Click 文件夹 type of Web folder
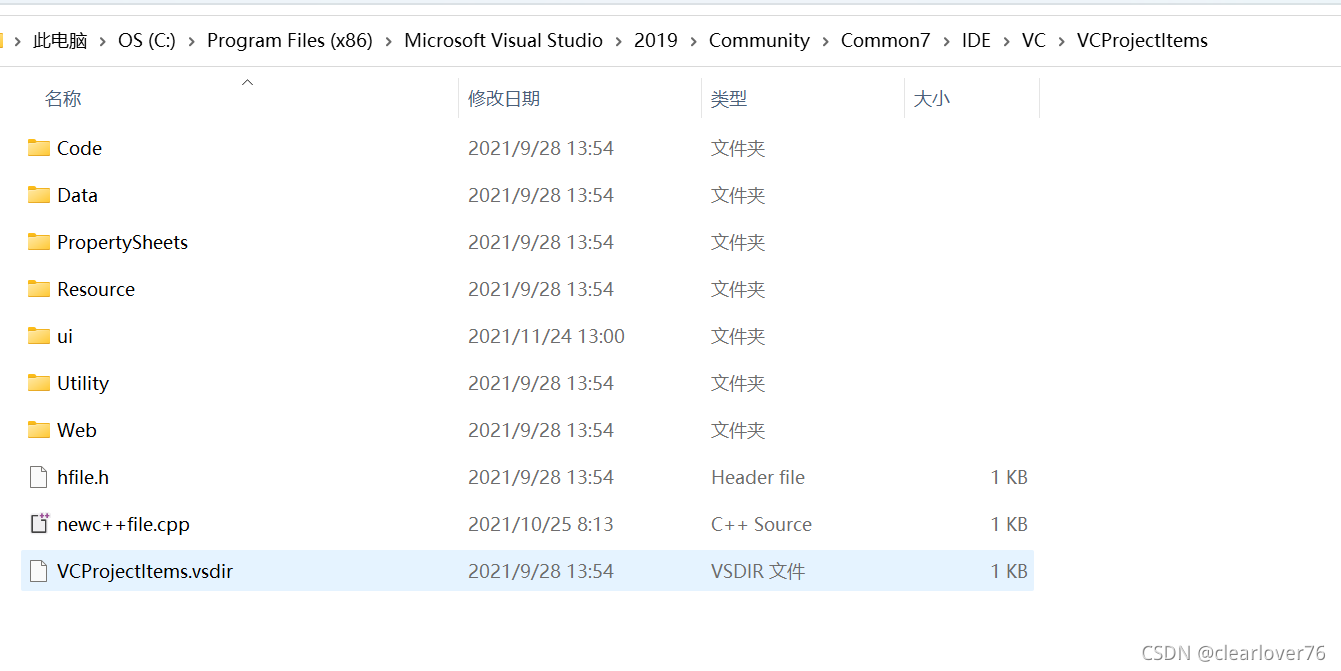The width and height of the screenshot is (1341, 671). click(x=738, y=430)
